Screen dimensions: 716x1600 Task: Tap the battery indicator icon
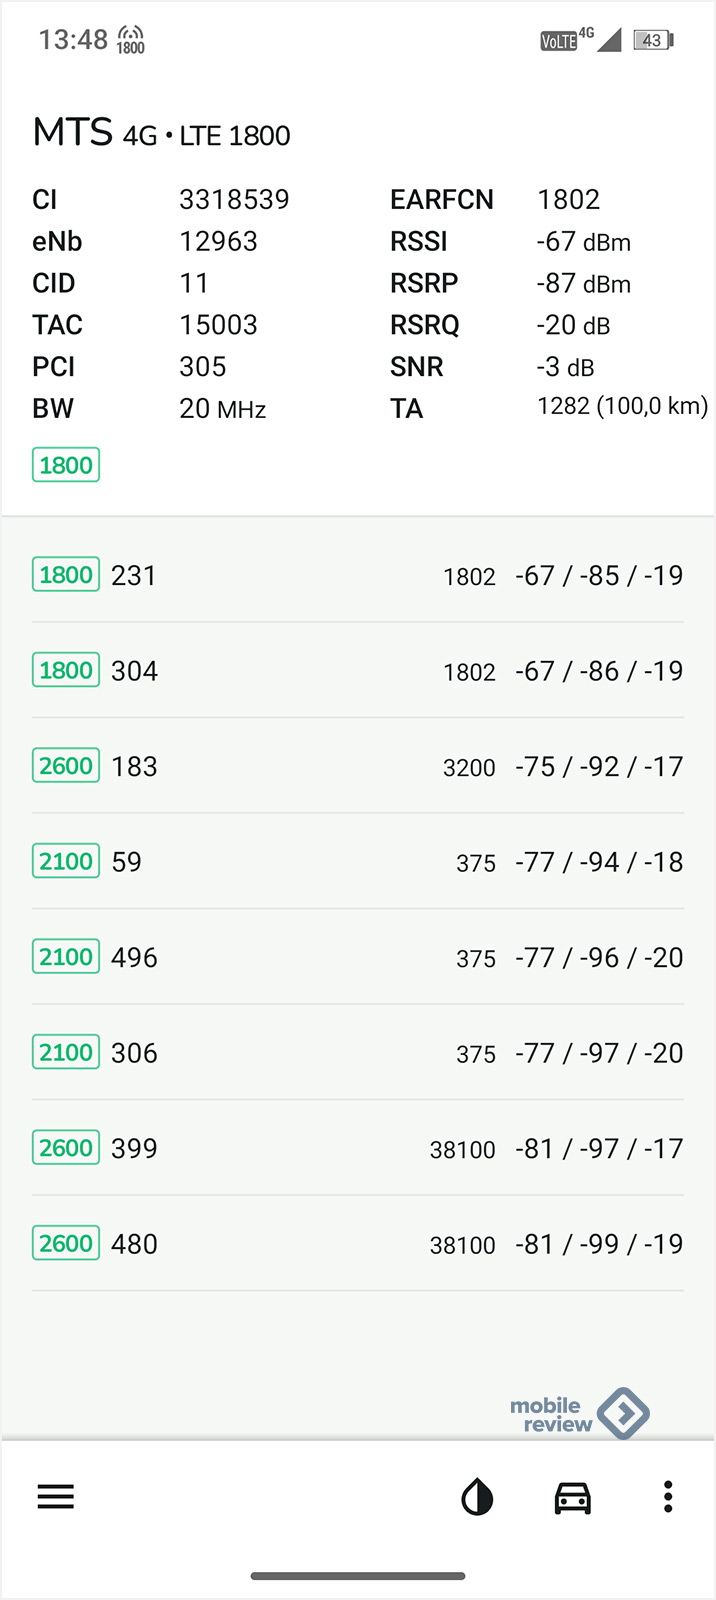pos(654,40)
